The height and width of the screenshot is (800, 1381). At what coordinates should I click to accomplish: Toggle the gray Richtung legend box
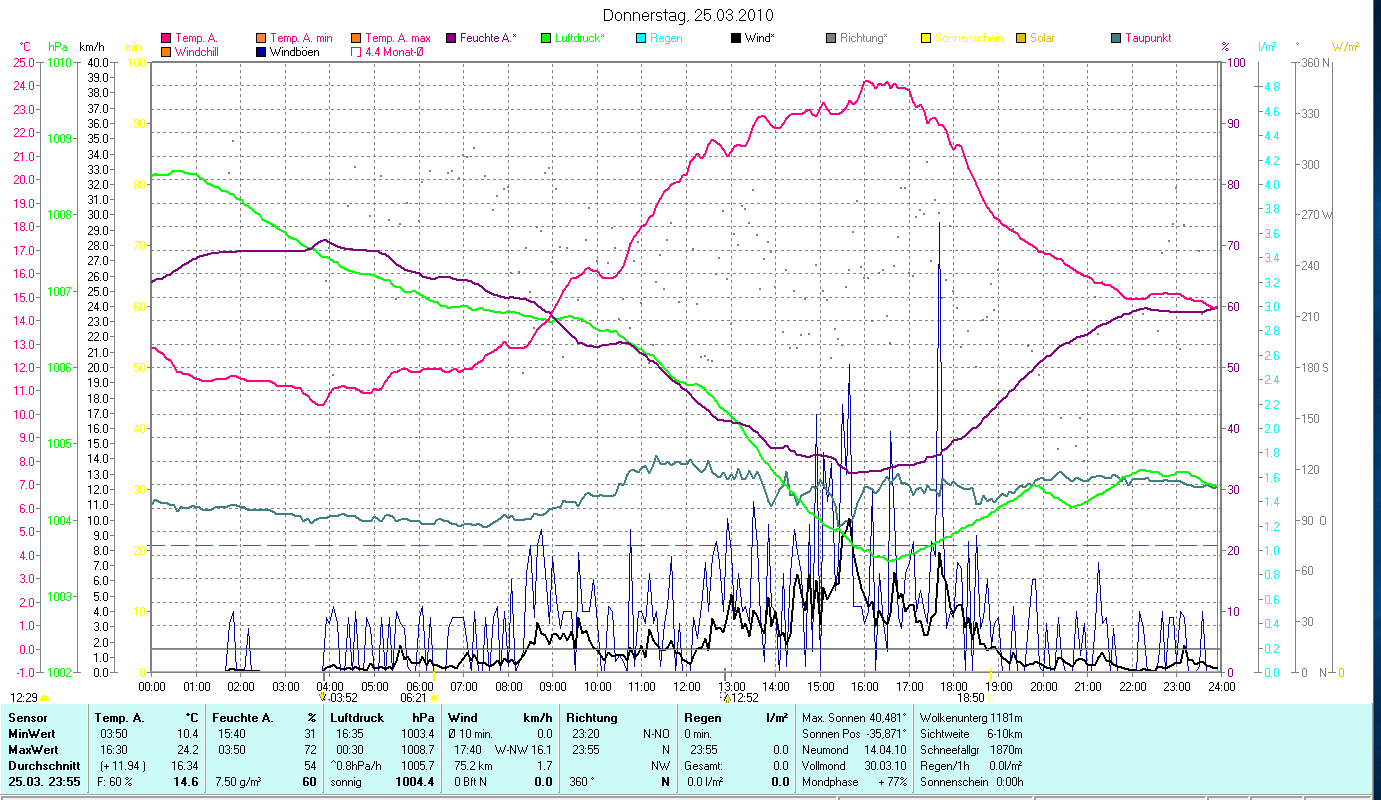click(830, 38)
